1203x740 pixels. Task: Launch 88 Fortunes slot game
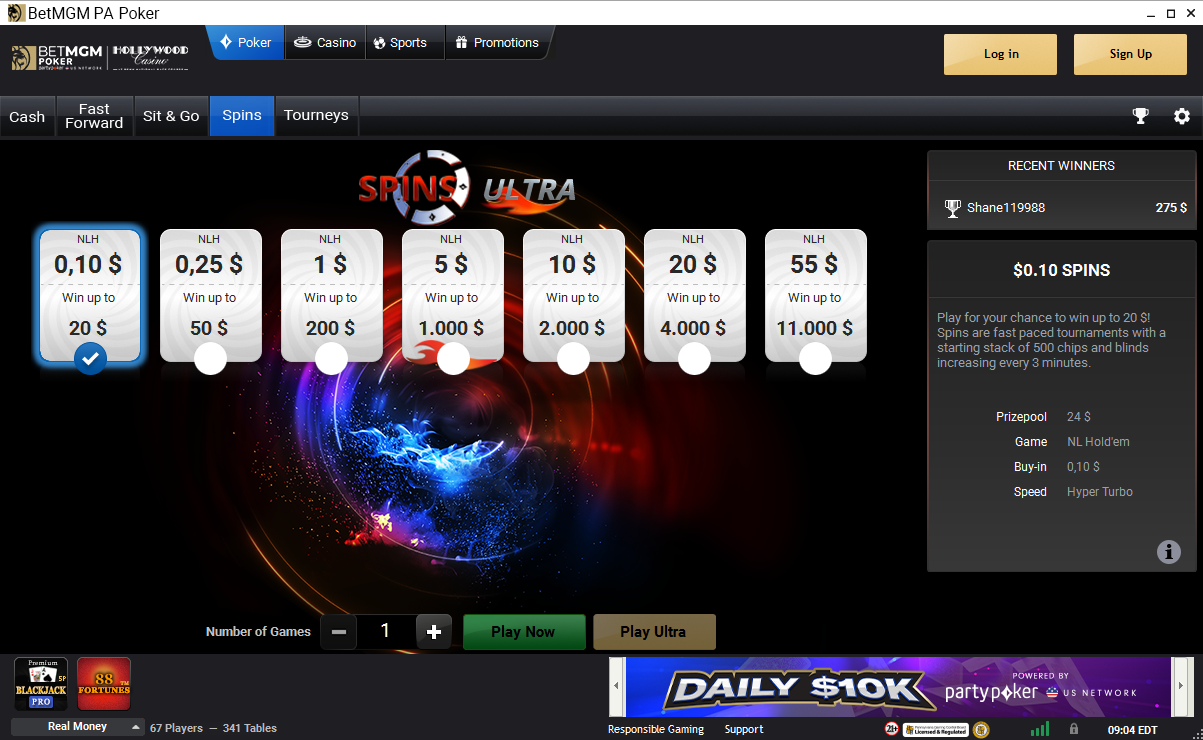click(x=104, y=684)
